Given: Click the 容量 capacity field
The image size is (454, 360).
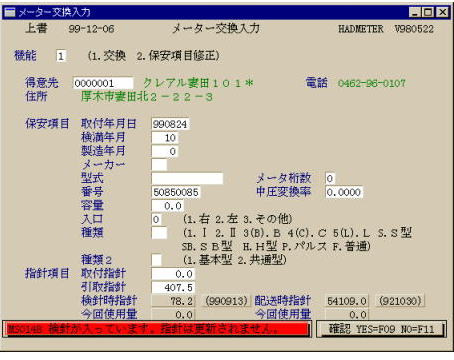Looking at the screenshot, I should tap(167, 206).
